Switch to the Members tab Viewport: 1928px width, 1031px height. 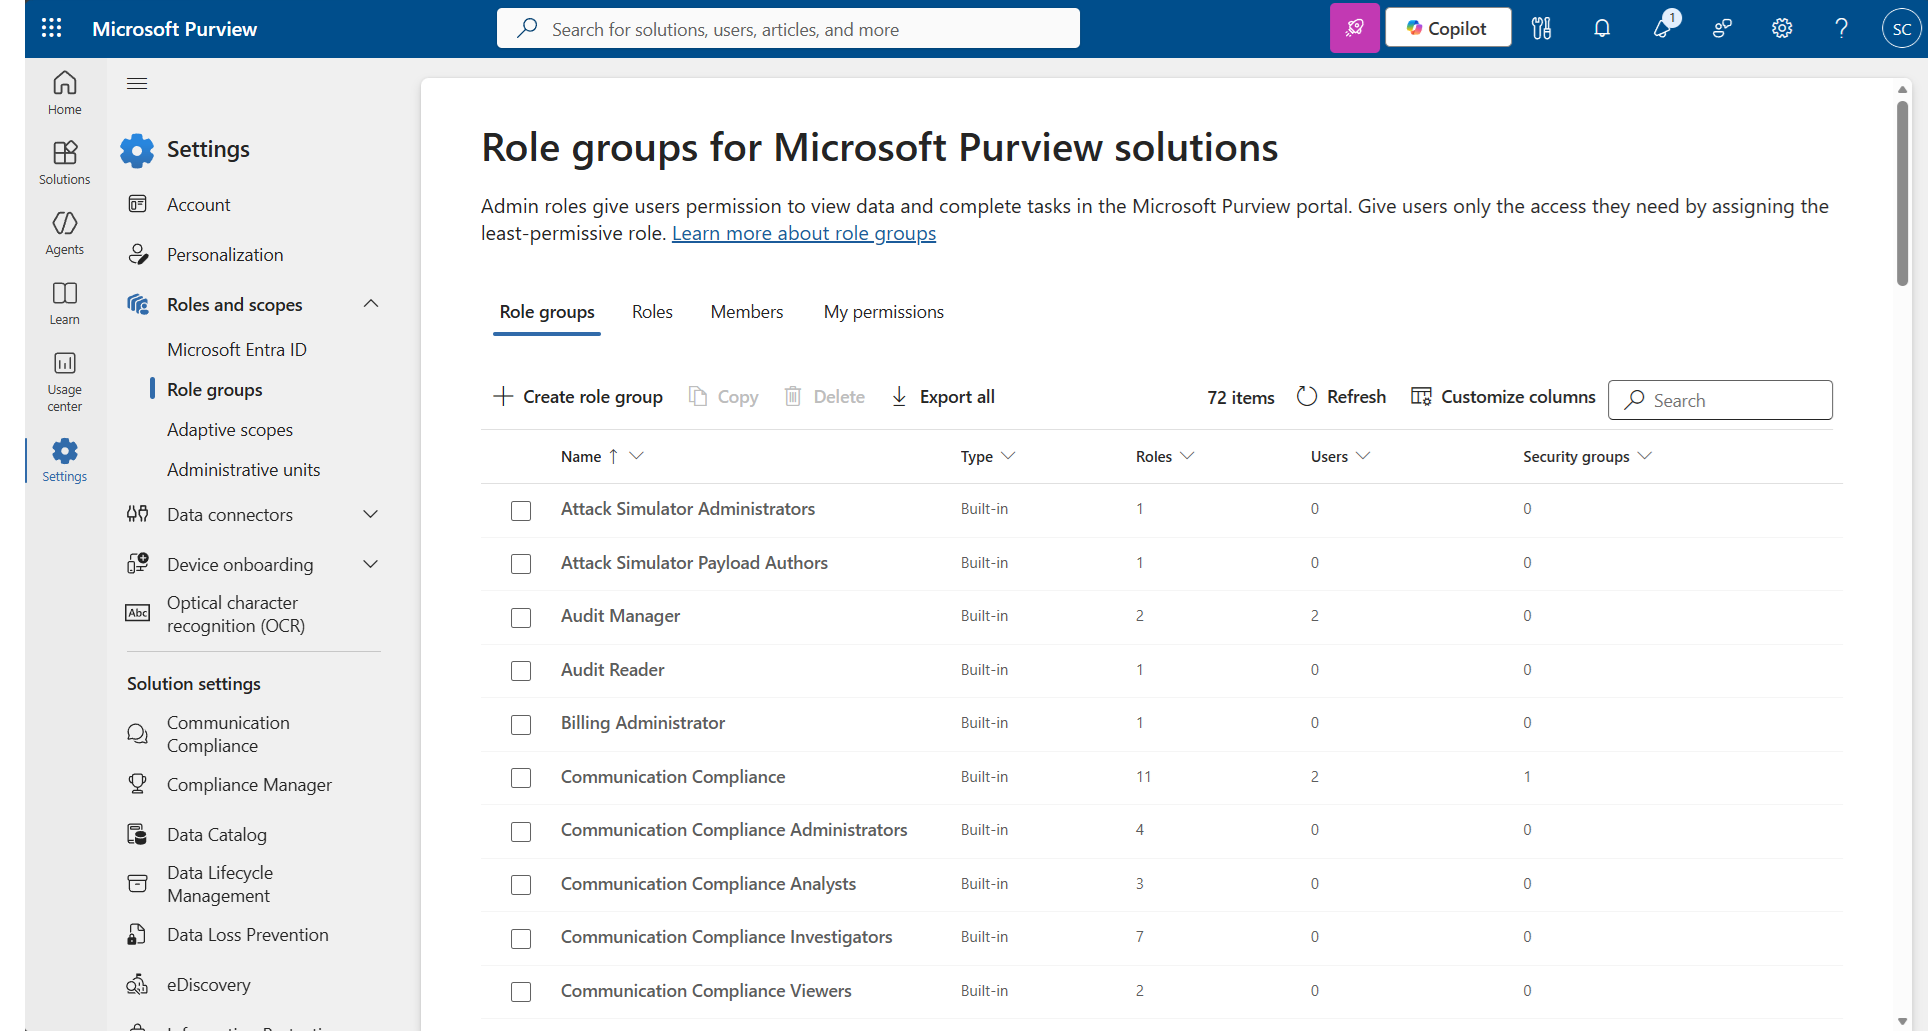[747, 312]
